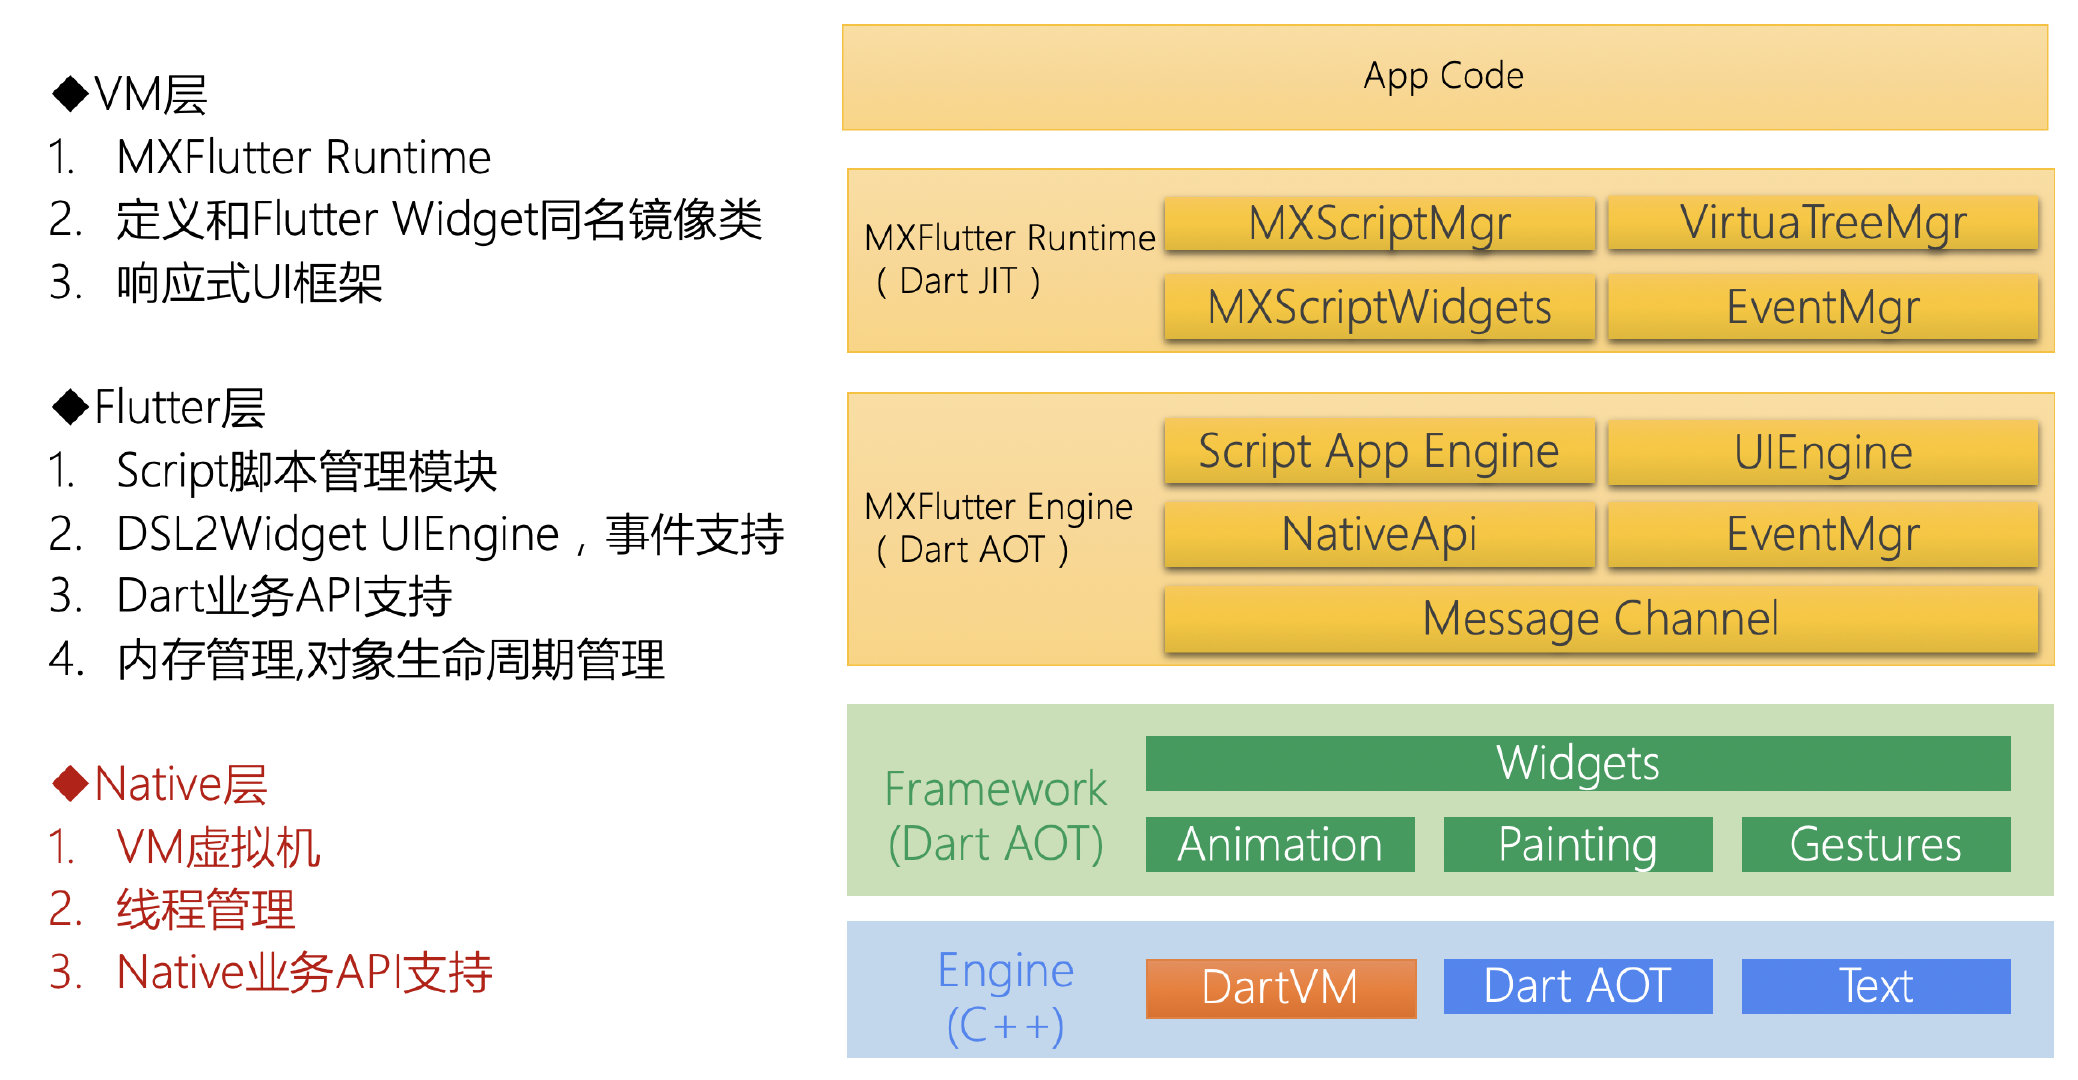The height and width of the screenshot is (1080, 2078).
Task: Click the green Widgets bar
Action: [1578, 763]
